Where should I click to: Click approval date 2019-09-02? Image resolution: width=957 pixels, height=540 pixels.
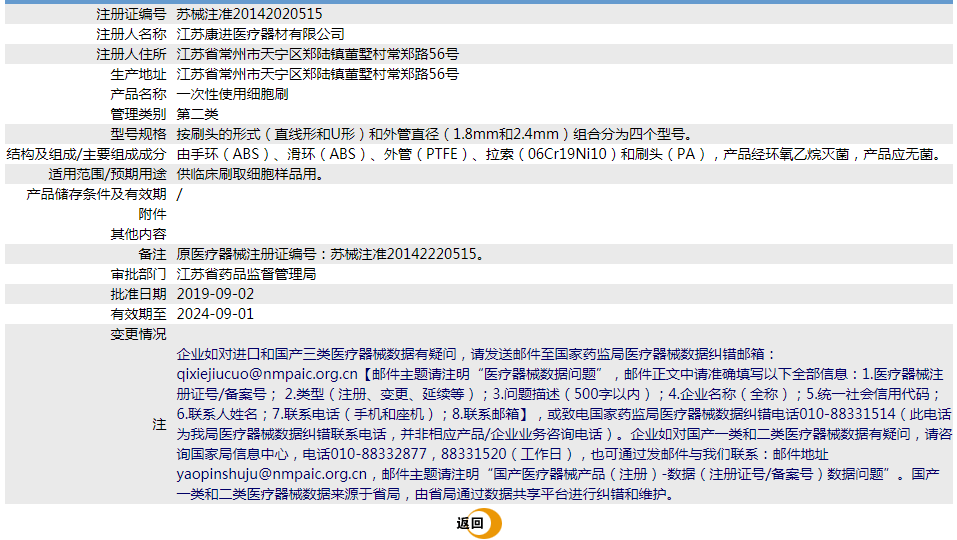215,294
